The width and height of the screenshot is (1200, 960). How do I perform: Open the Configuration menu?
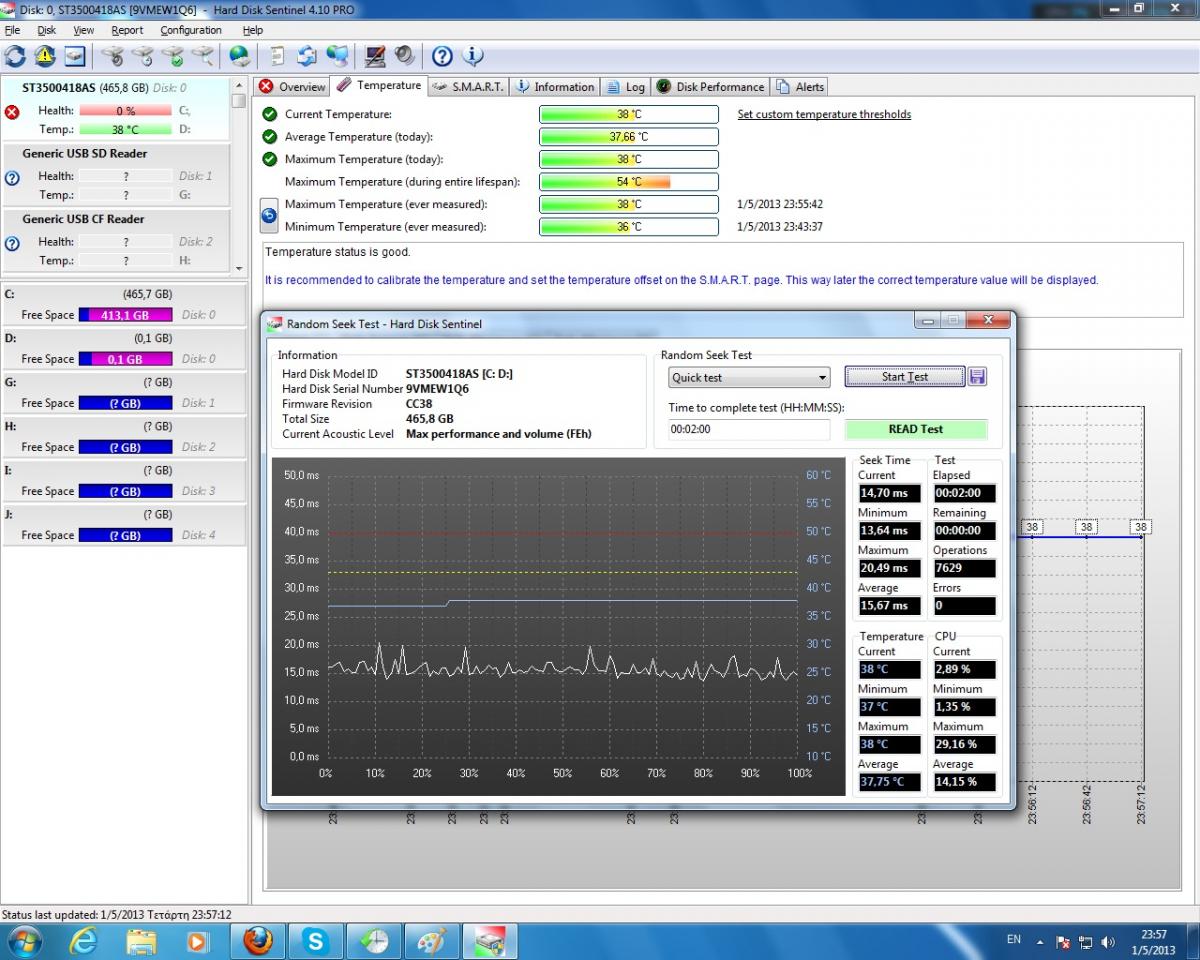(191, 30)
